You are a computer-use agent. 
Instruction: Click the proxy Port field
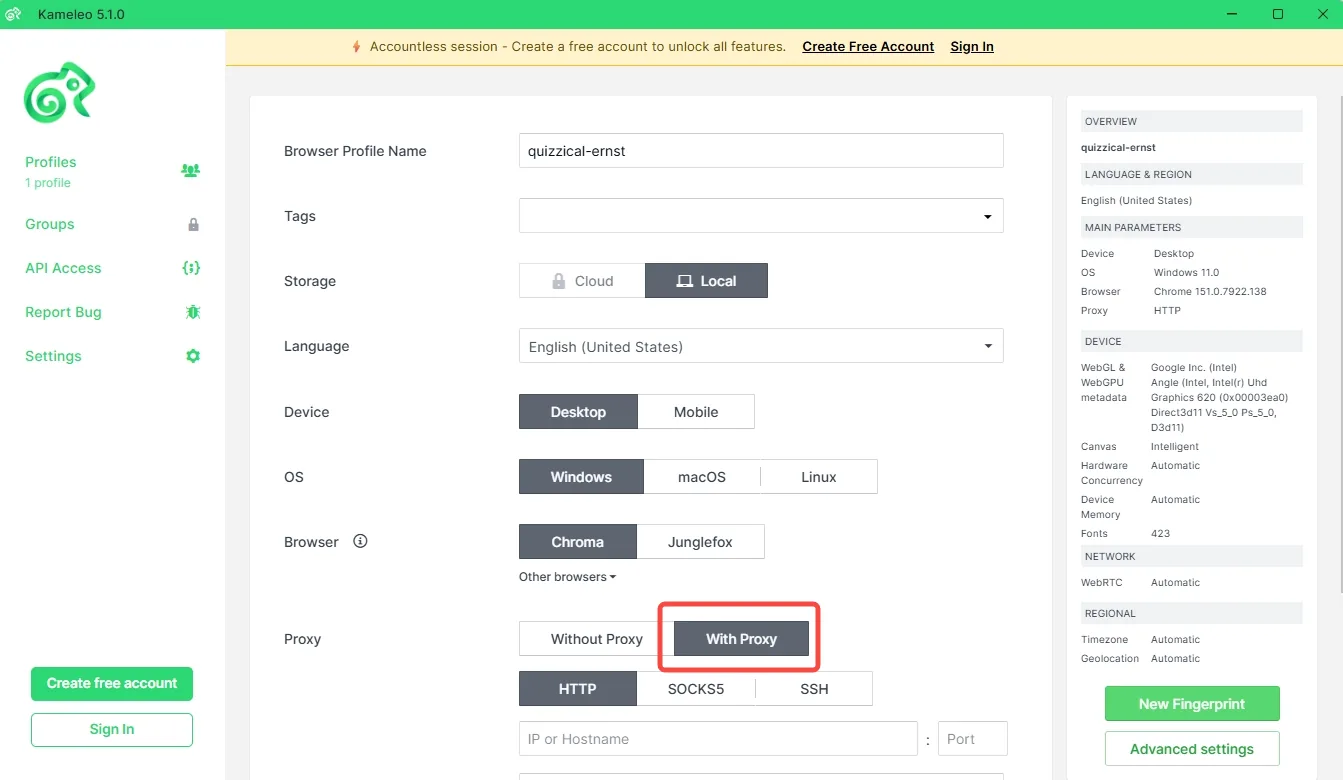pyautogui.click(x=973, y=739)
